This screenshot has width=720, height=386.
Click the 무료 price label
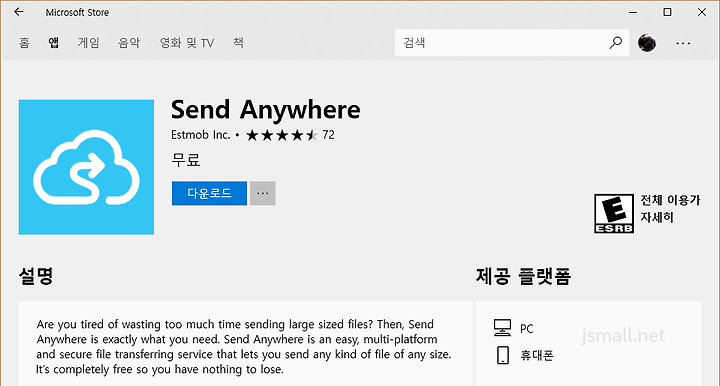(186, 160)
